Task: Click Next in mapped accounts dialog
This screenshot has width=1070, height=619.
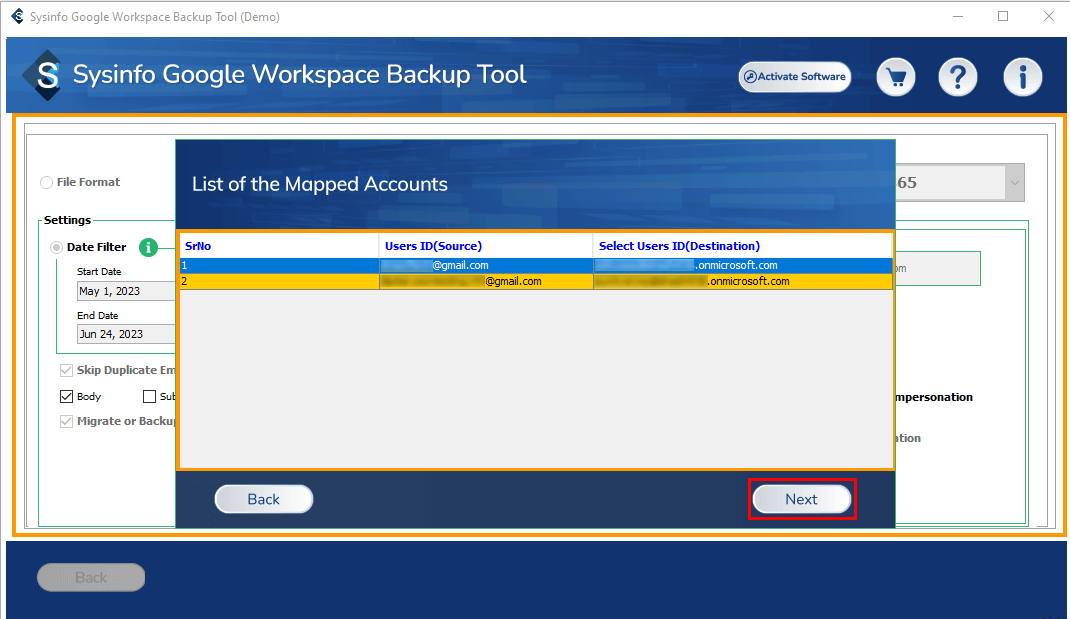Action: pyautogui.click(x=801, y=499)
